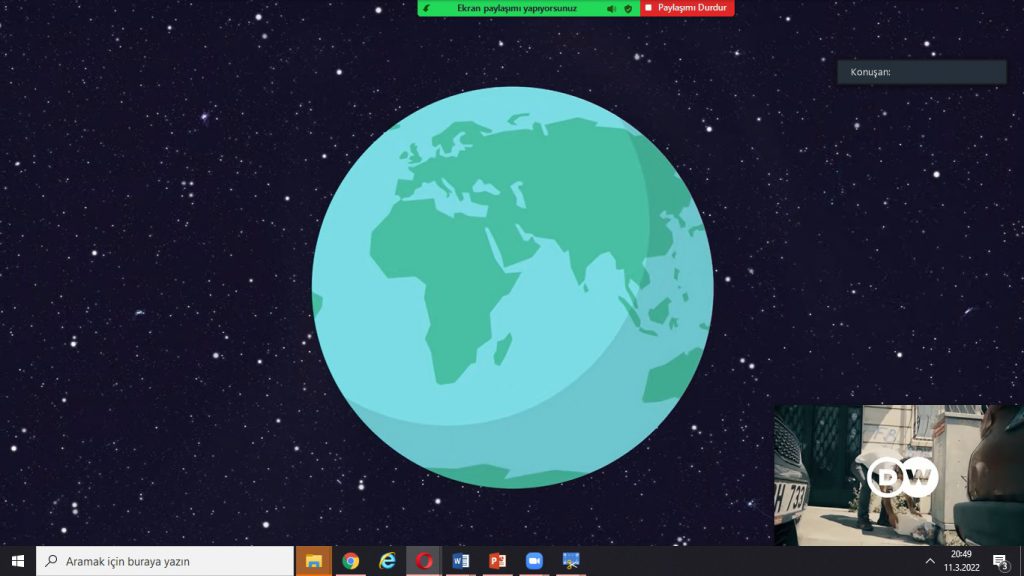Switch to Opera browser in taskbar
Screen dimensions: 1024x576
tap(424, 561)
